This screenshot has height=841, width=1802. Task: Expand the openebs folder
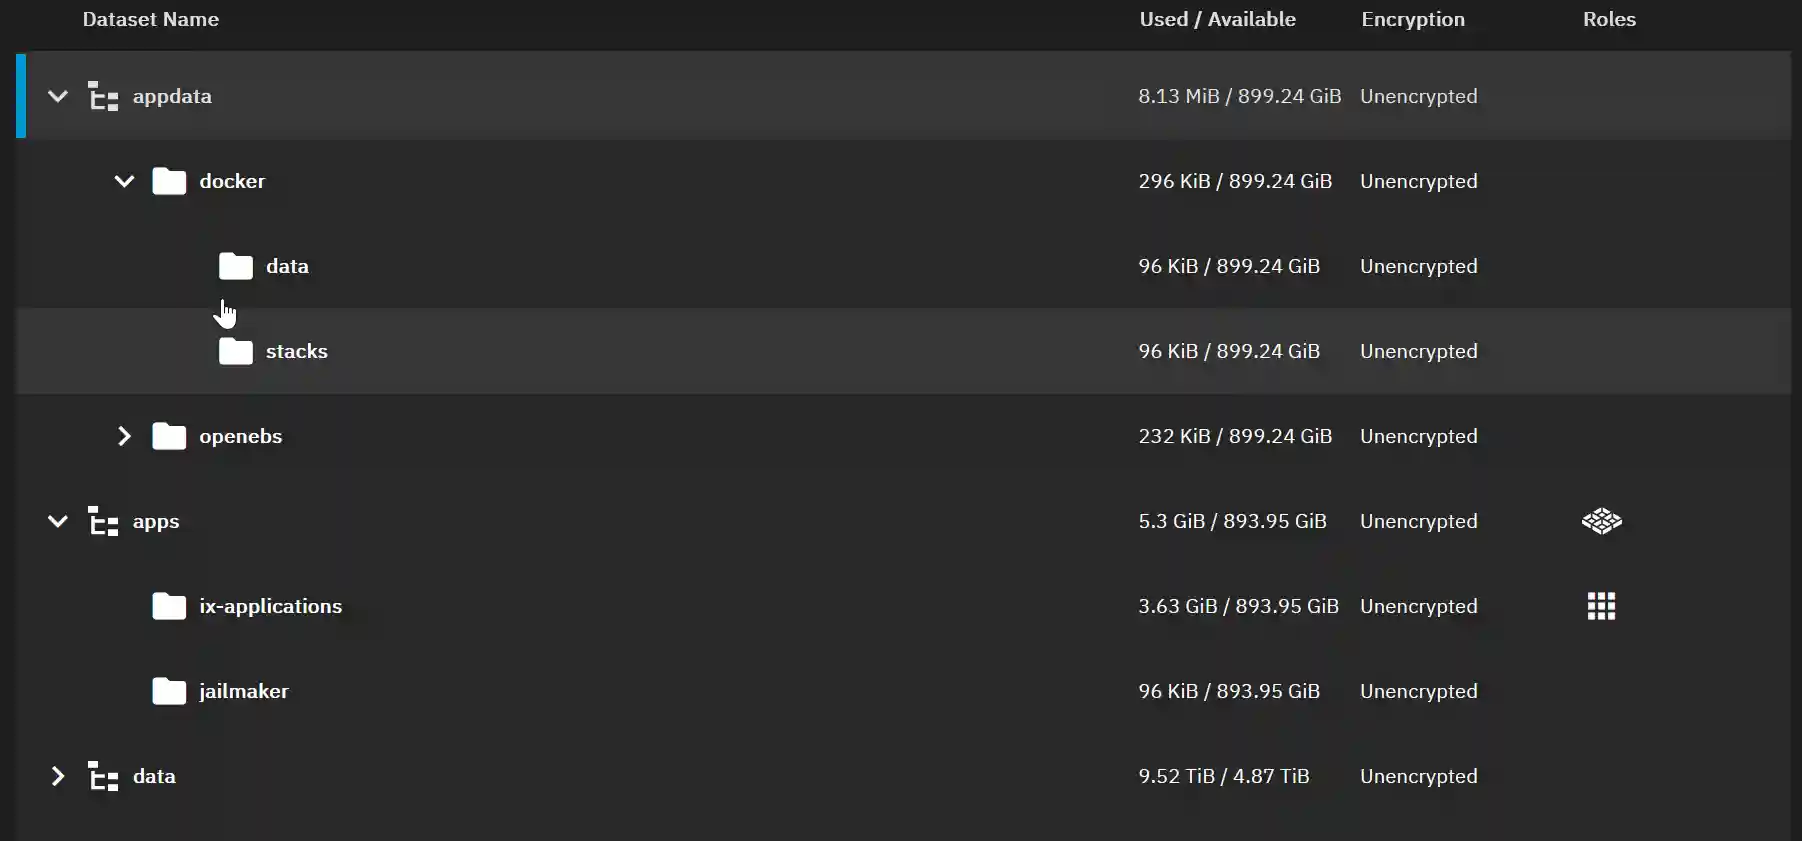click(x=124, y=436)
